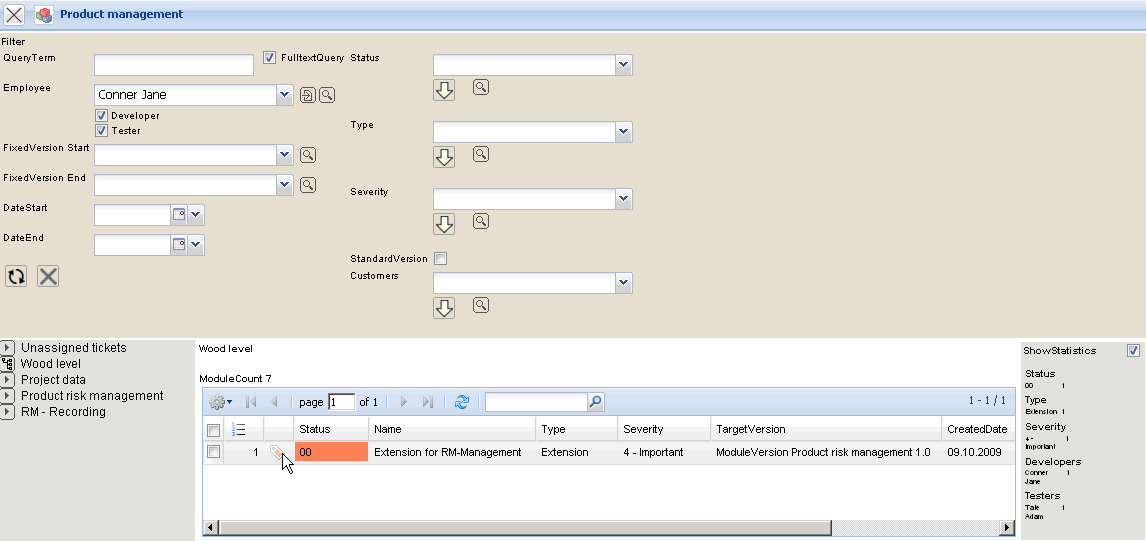The height and width of the screenshot is (541, 1146).
Task: Sort by the Severity column header
Action: coord(643,429)
